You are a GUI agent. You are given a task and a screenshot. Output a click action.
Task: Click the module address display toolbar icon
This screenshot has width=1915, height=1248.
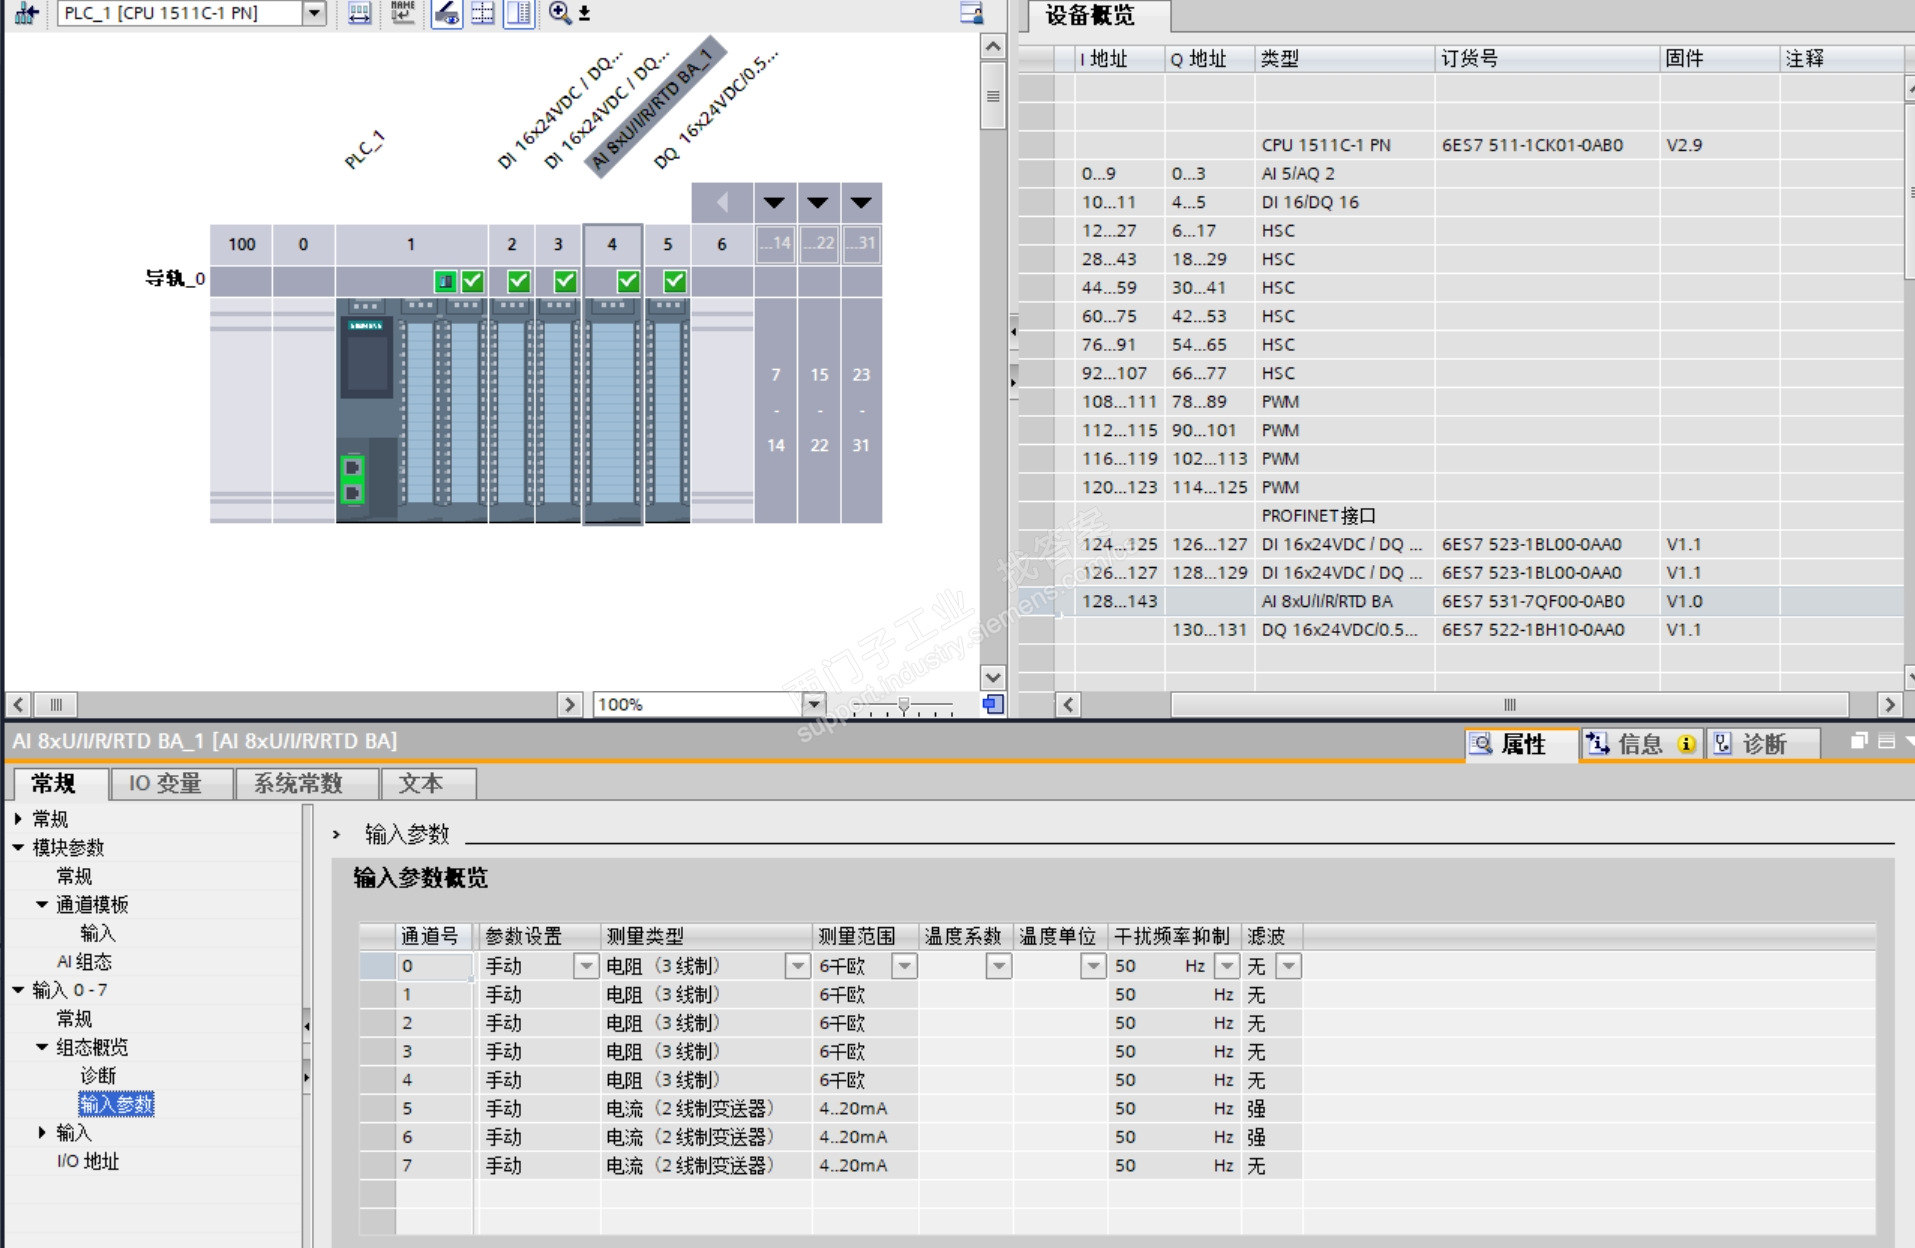tap(360, 13)
